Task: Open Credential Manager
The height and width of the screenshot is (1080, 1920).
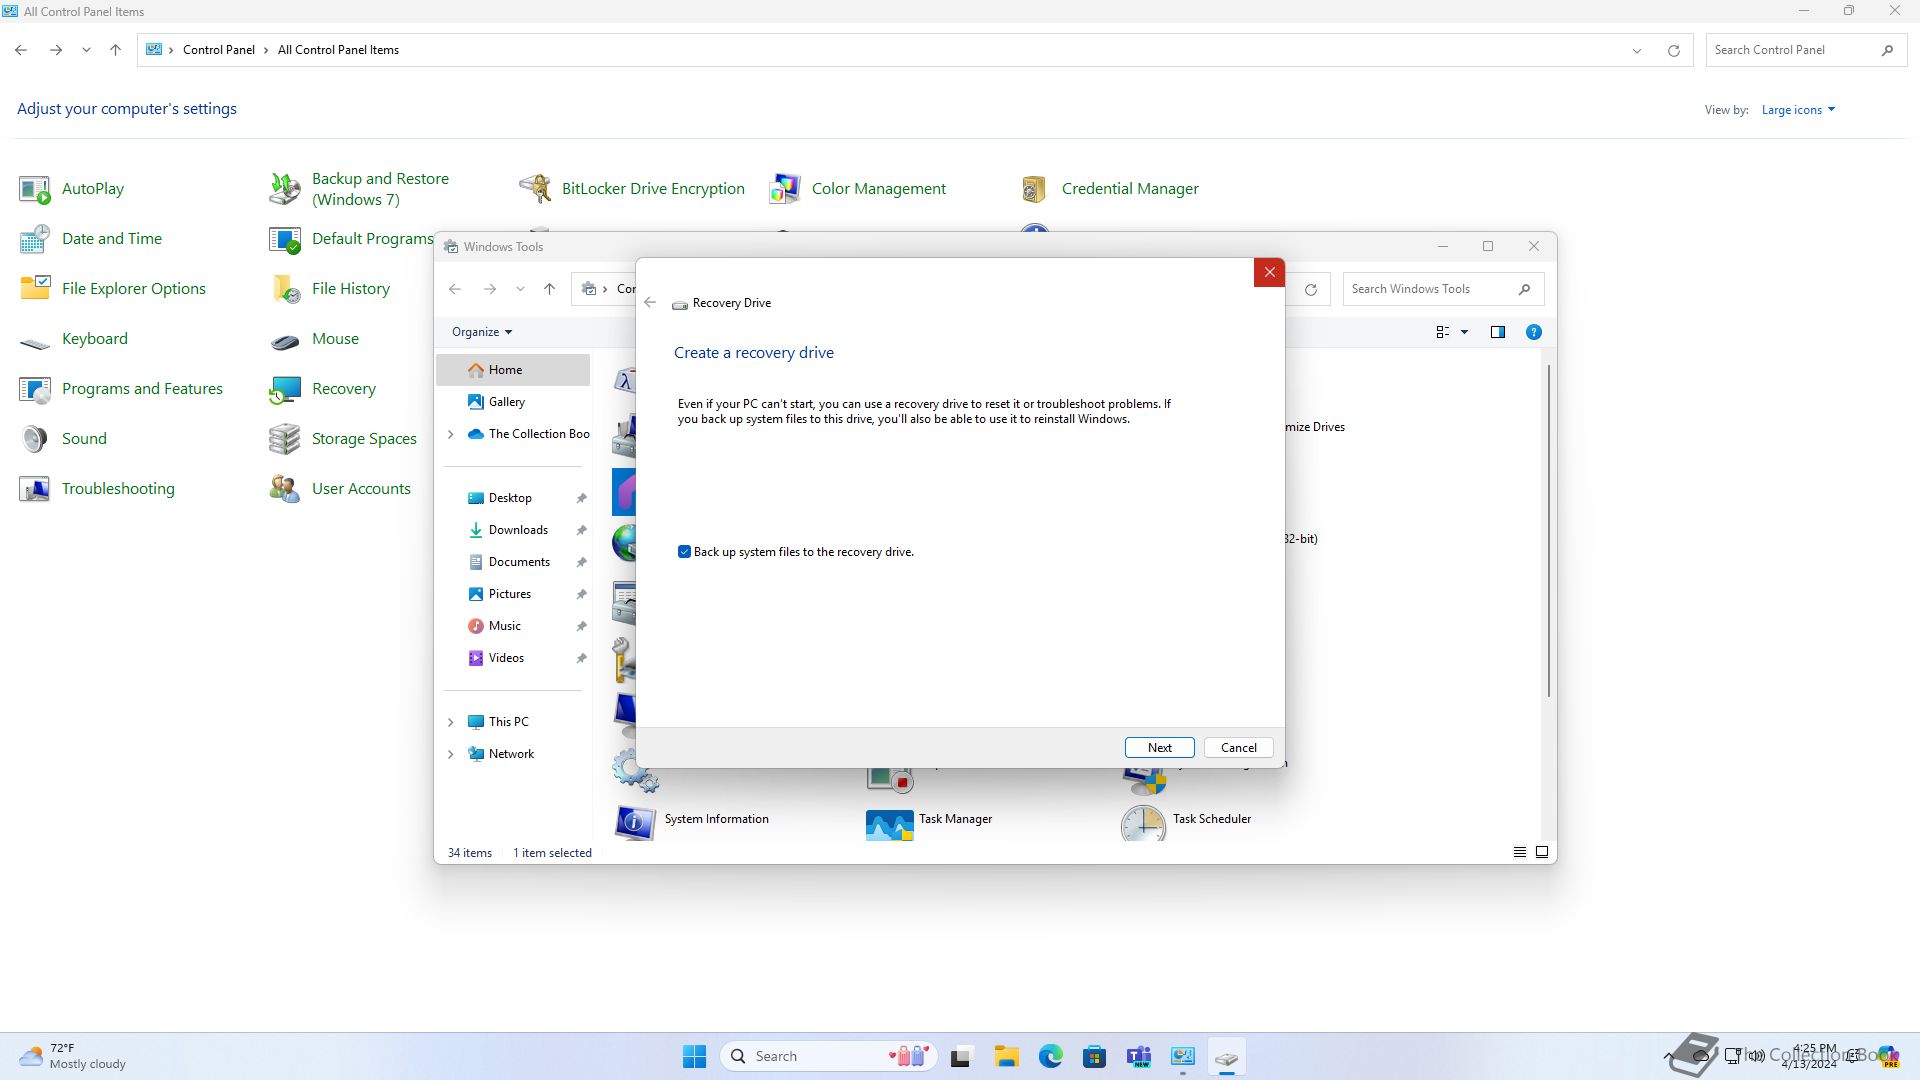Action: coord(1130,188)
